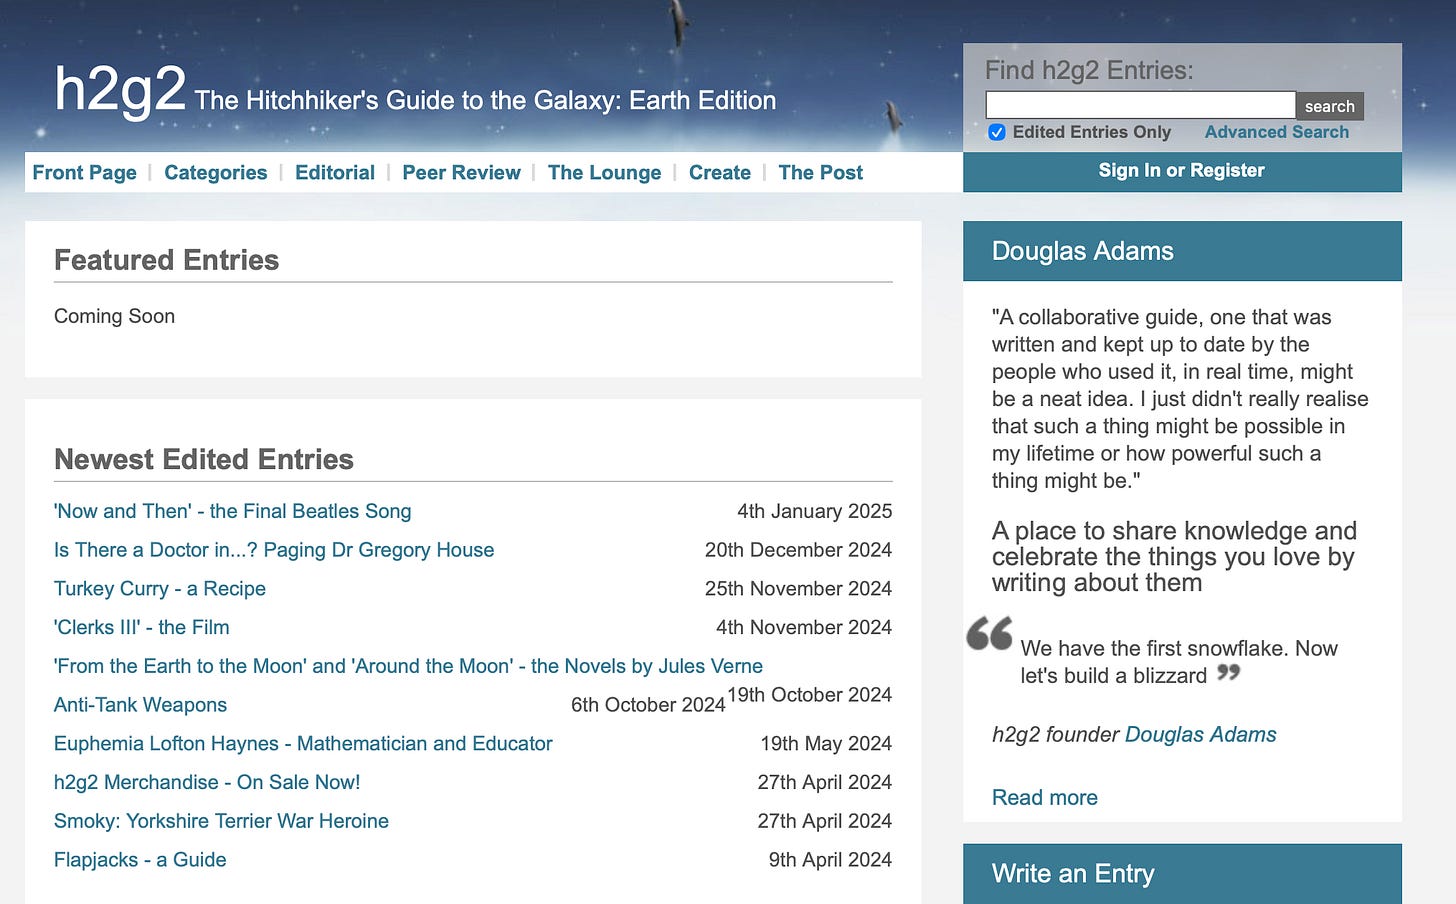Image resolution: width=1456 pixels, height=904 pixels.
Task: Click the date 25th November 2024
Action: pyautogui.click(x=799, y=589)
